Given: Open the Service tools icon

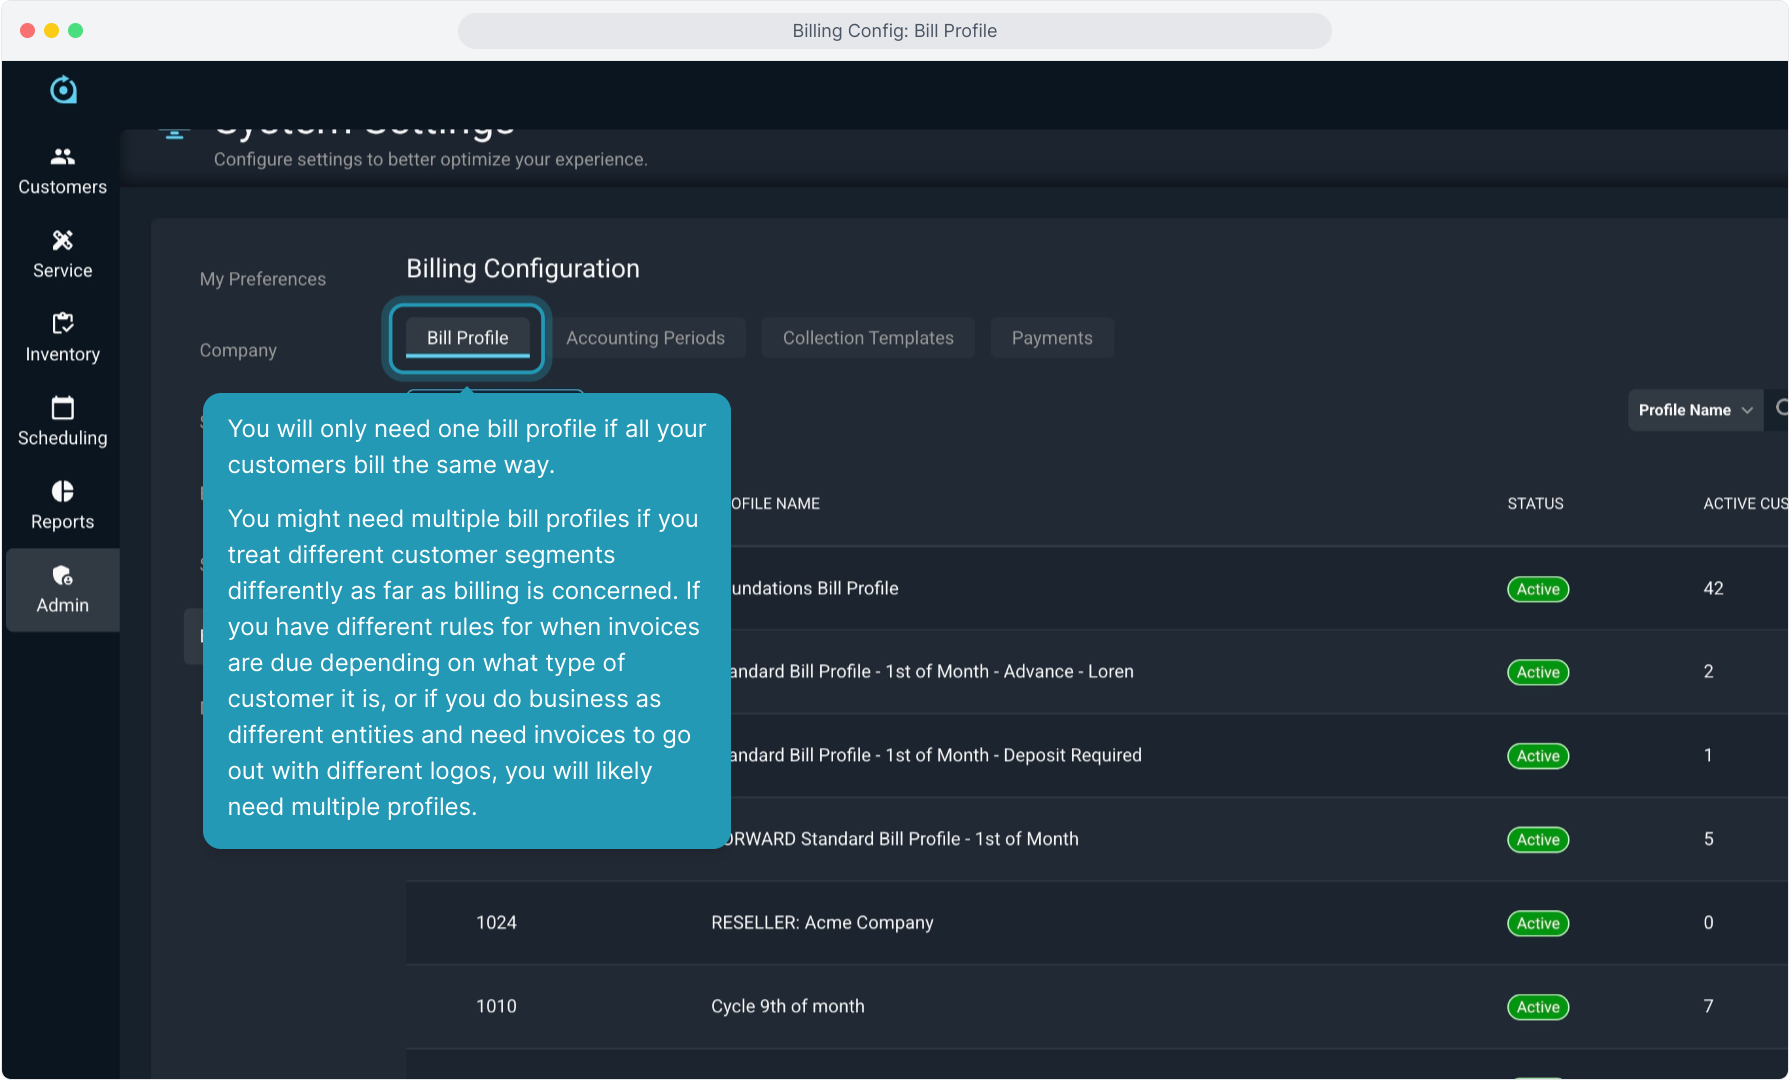Looking at the screenshot, I should tap(62, 241).
